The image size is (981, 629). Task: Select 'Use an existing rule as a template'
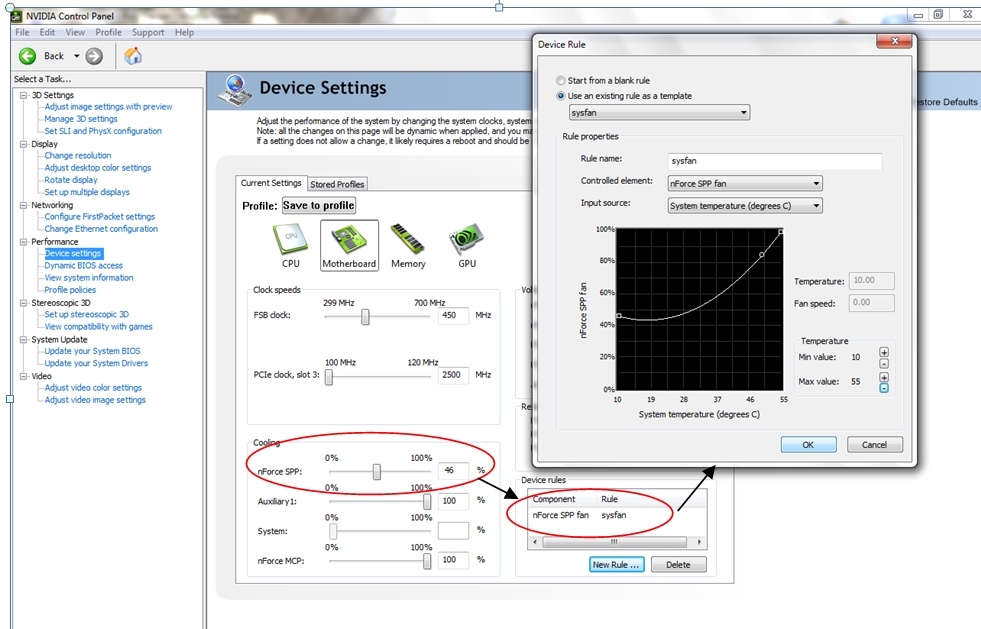pyautogui.click(x=561, y=96)
